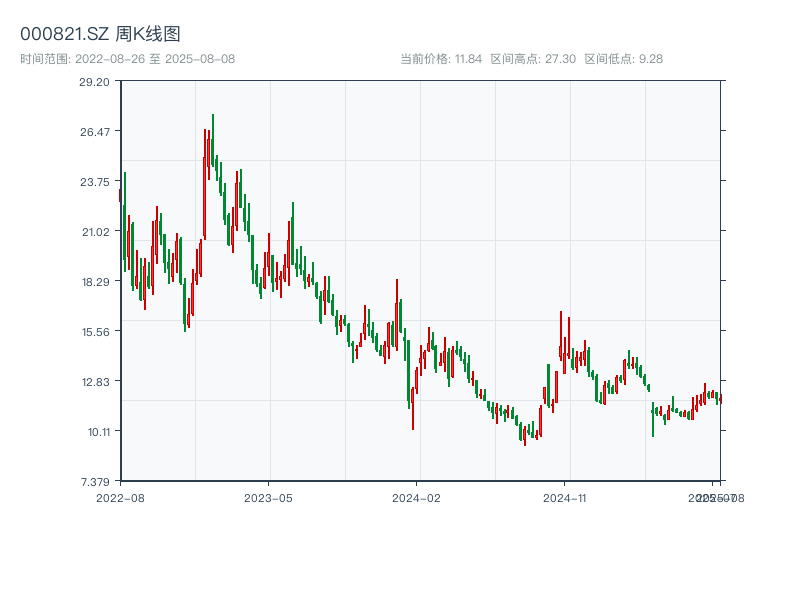800x600 pixels.
Task: Click the 12.83 y-axis label
Action: [96, 381]
